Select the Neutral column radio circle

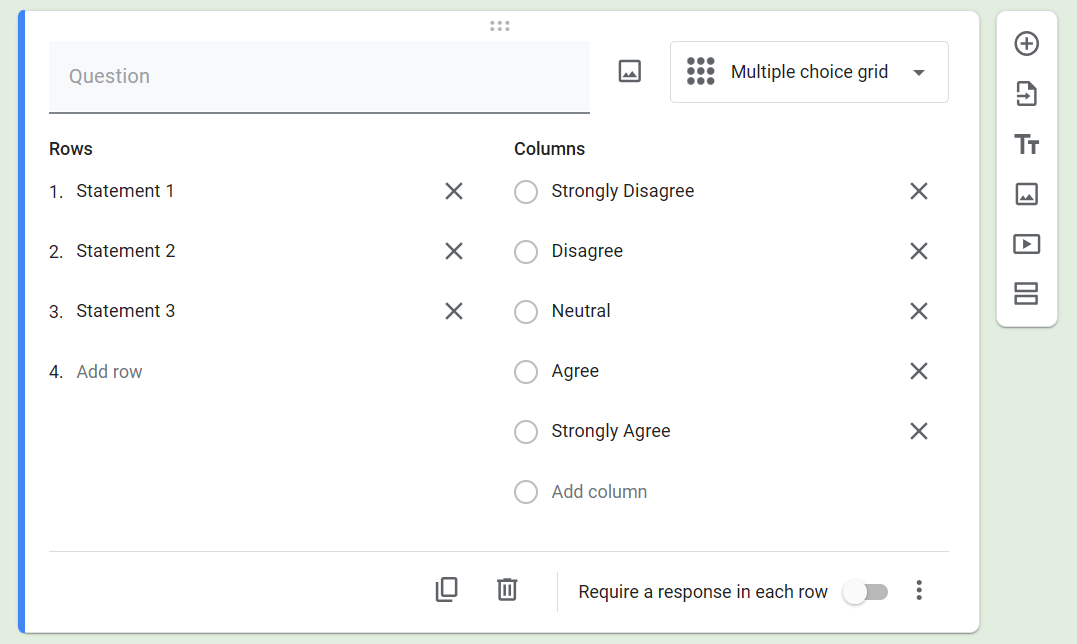(526, 312)
